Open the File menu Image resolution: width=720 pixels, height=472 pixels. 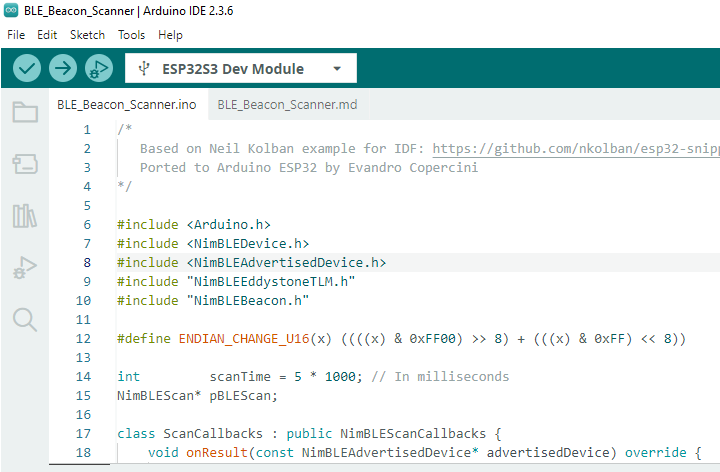[16, 35]
